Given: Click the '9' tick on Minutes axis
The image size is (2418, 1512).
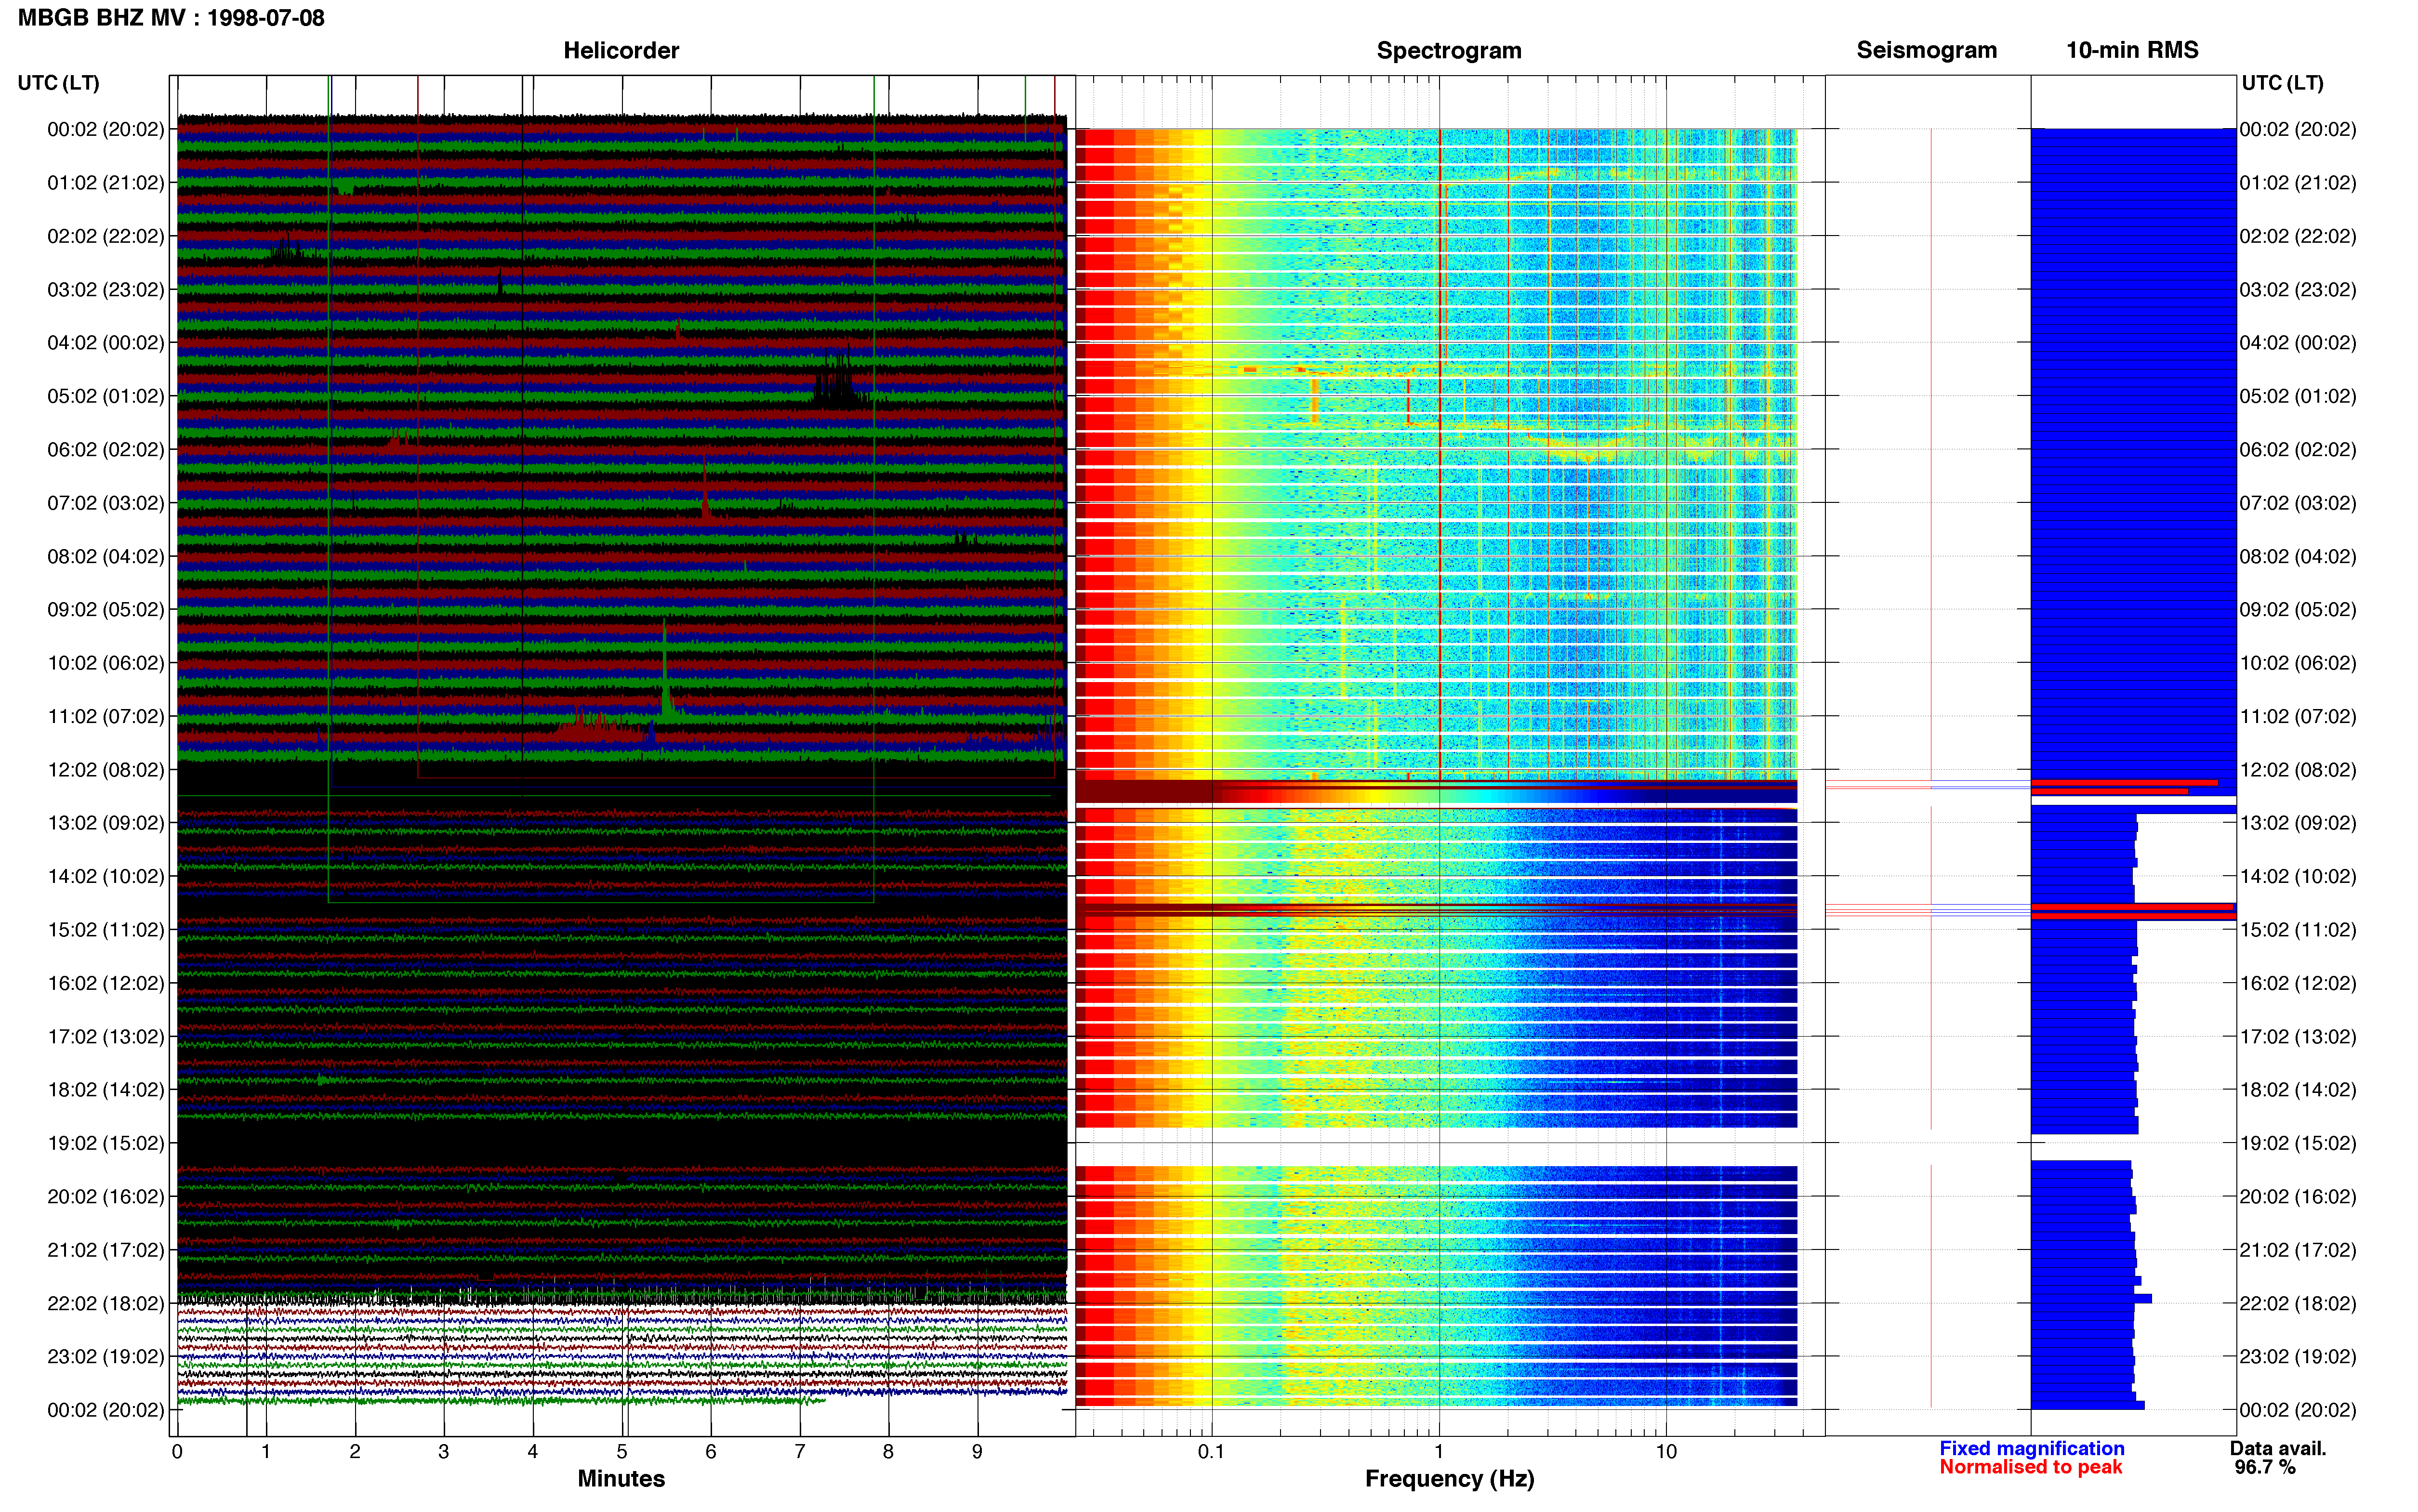Looking at the screenshot, I should tap(977, 1452).
